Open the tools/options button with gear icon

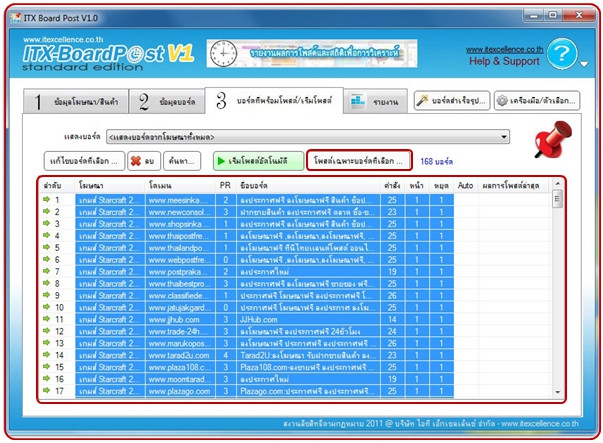click(x=537, y=101)
